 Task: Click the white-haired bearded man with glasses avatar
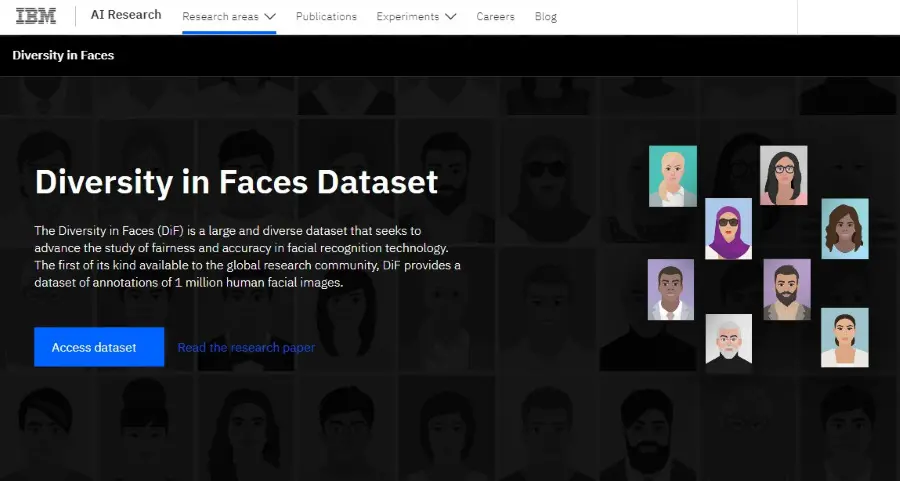click(728, 338)
